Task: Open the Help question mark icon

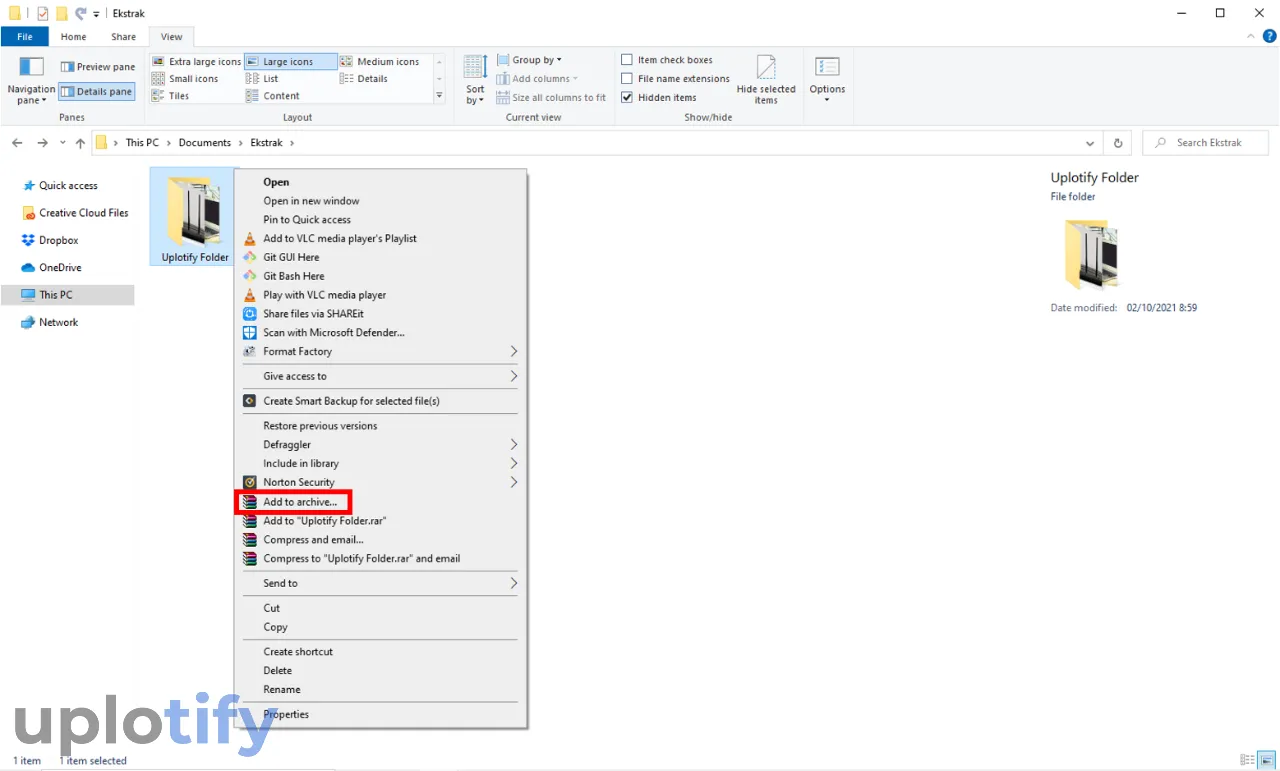Action: 1269,37
